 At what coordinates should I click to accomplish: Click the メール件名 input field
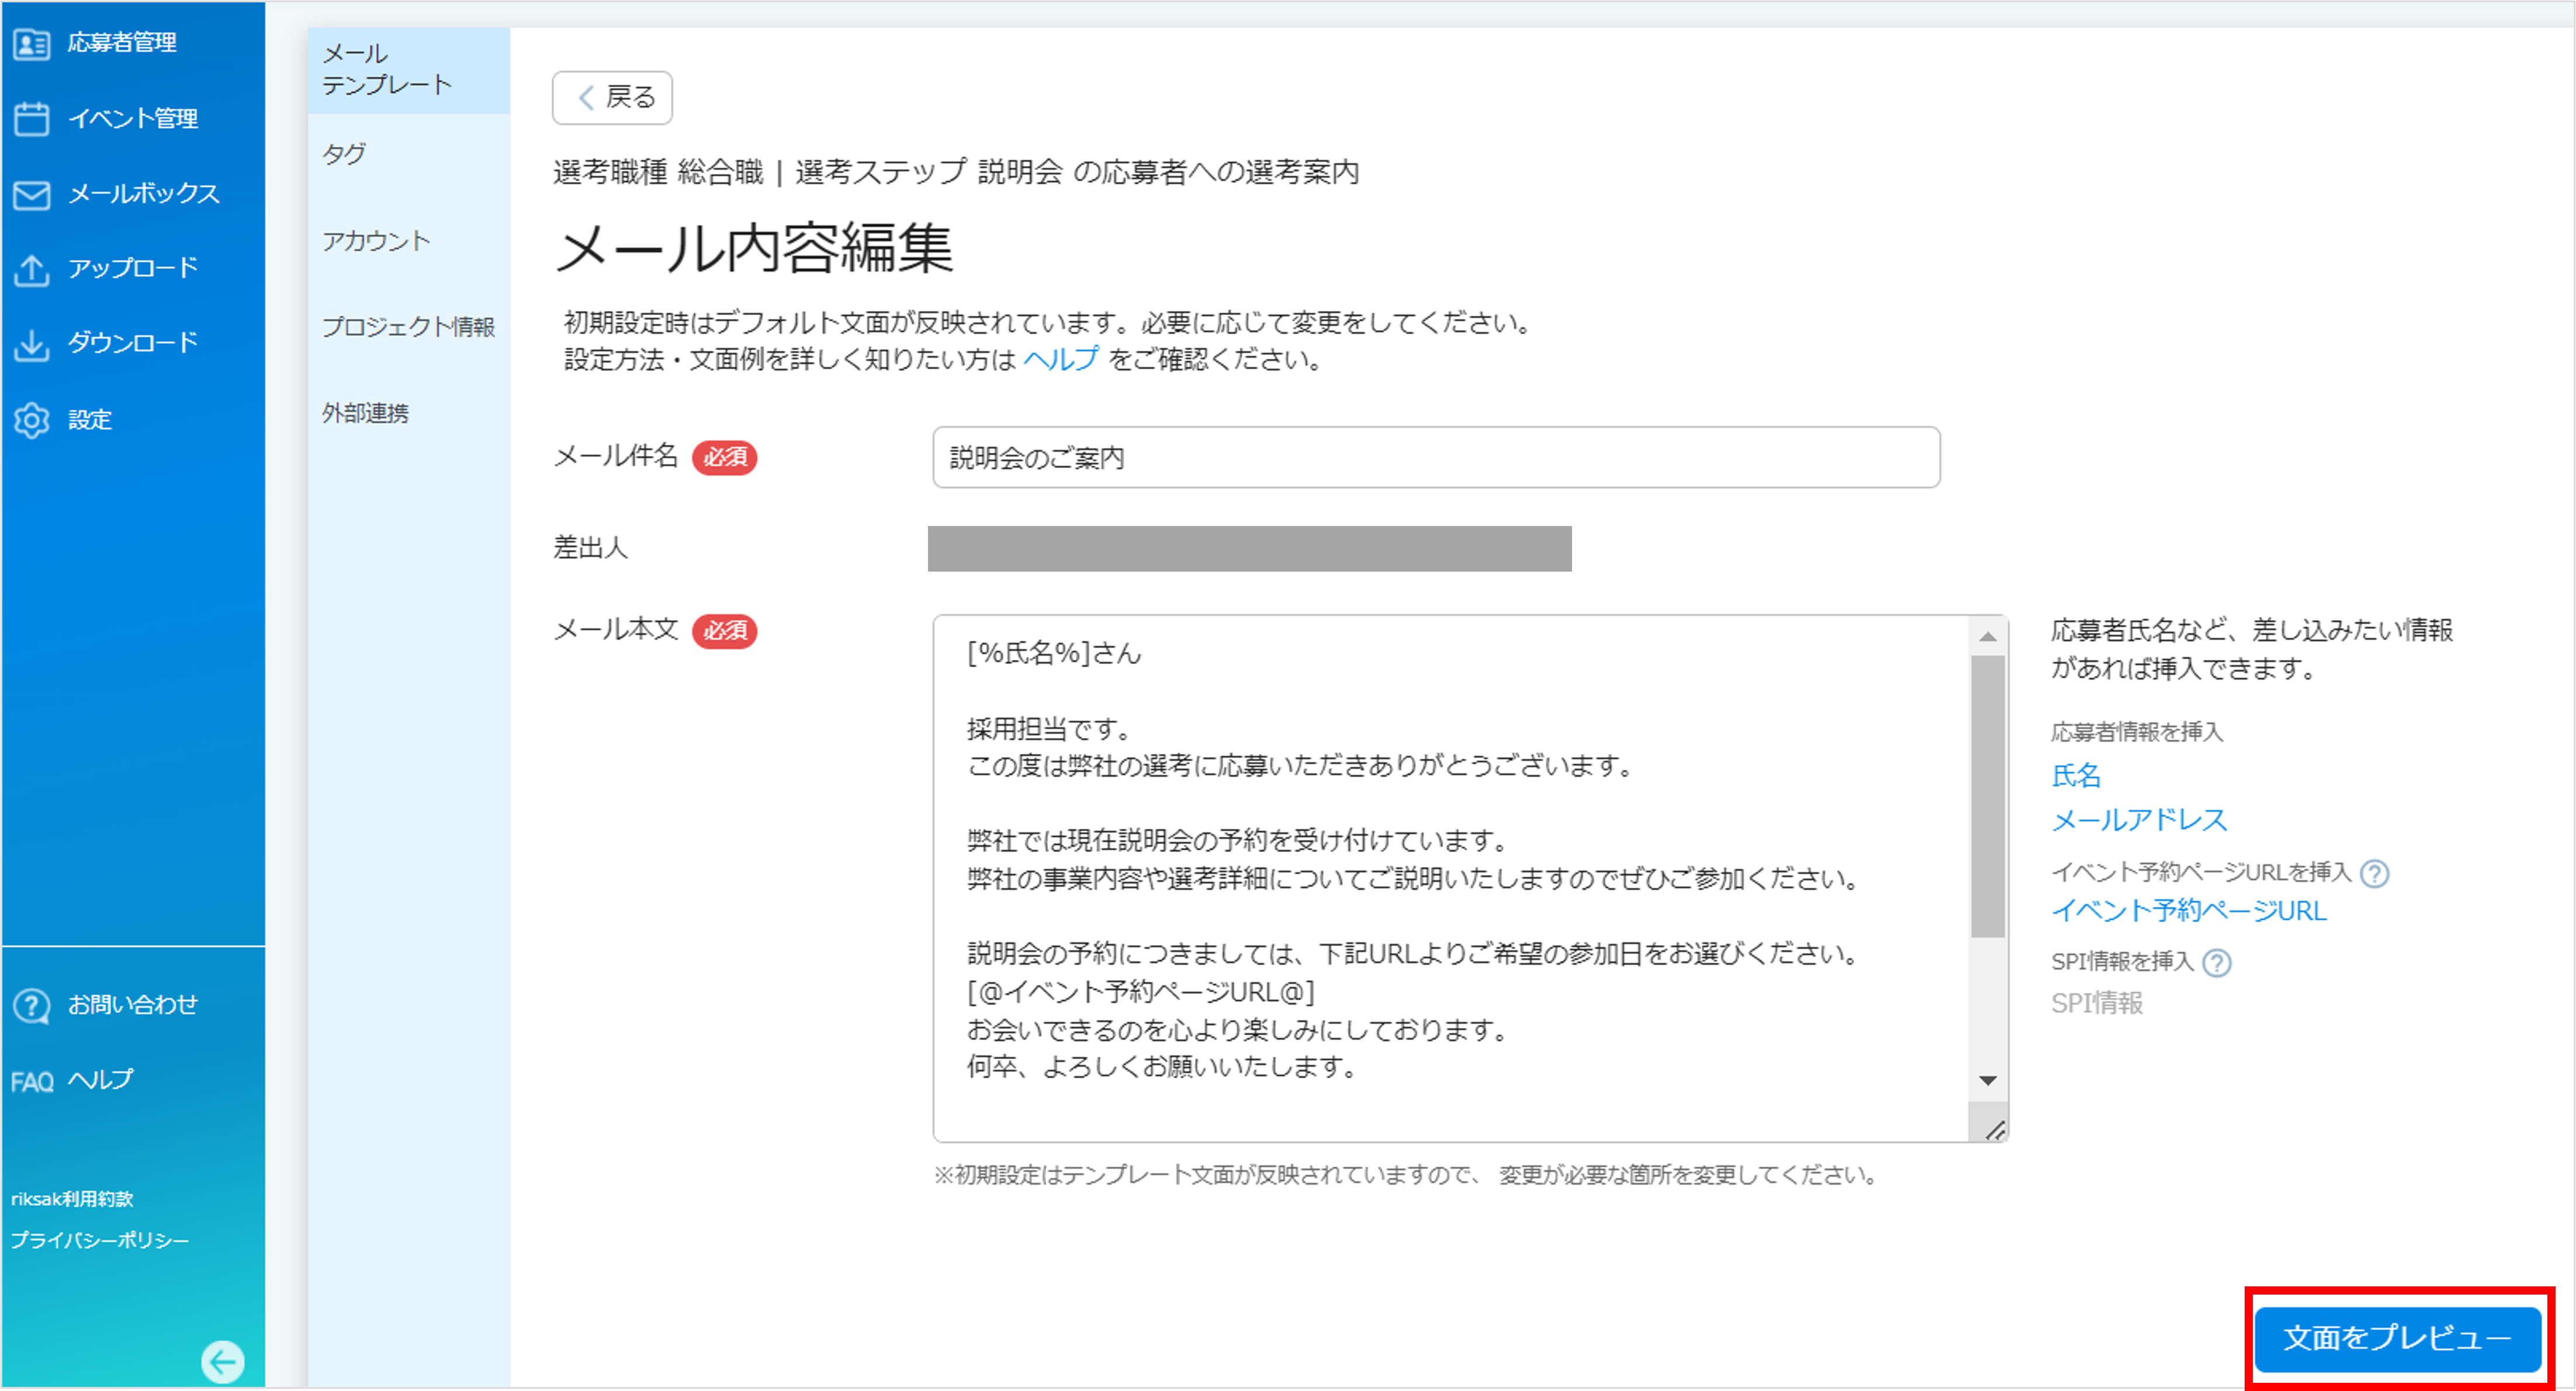1436,457
